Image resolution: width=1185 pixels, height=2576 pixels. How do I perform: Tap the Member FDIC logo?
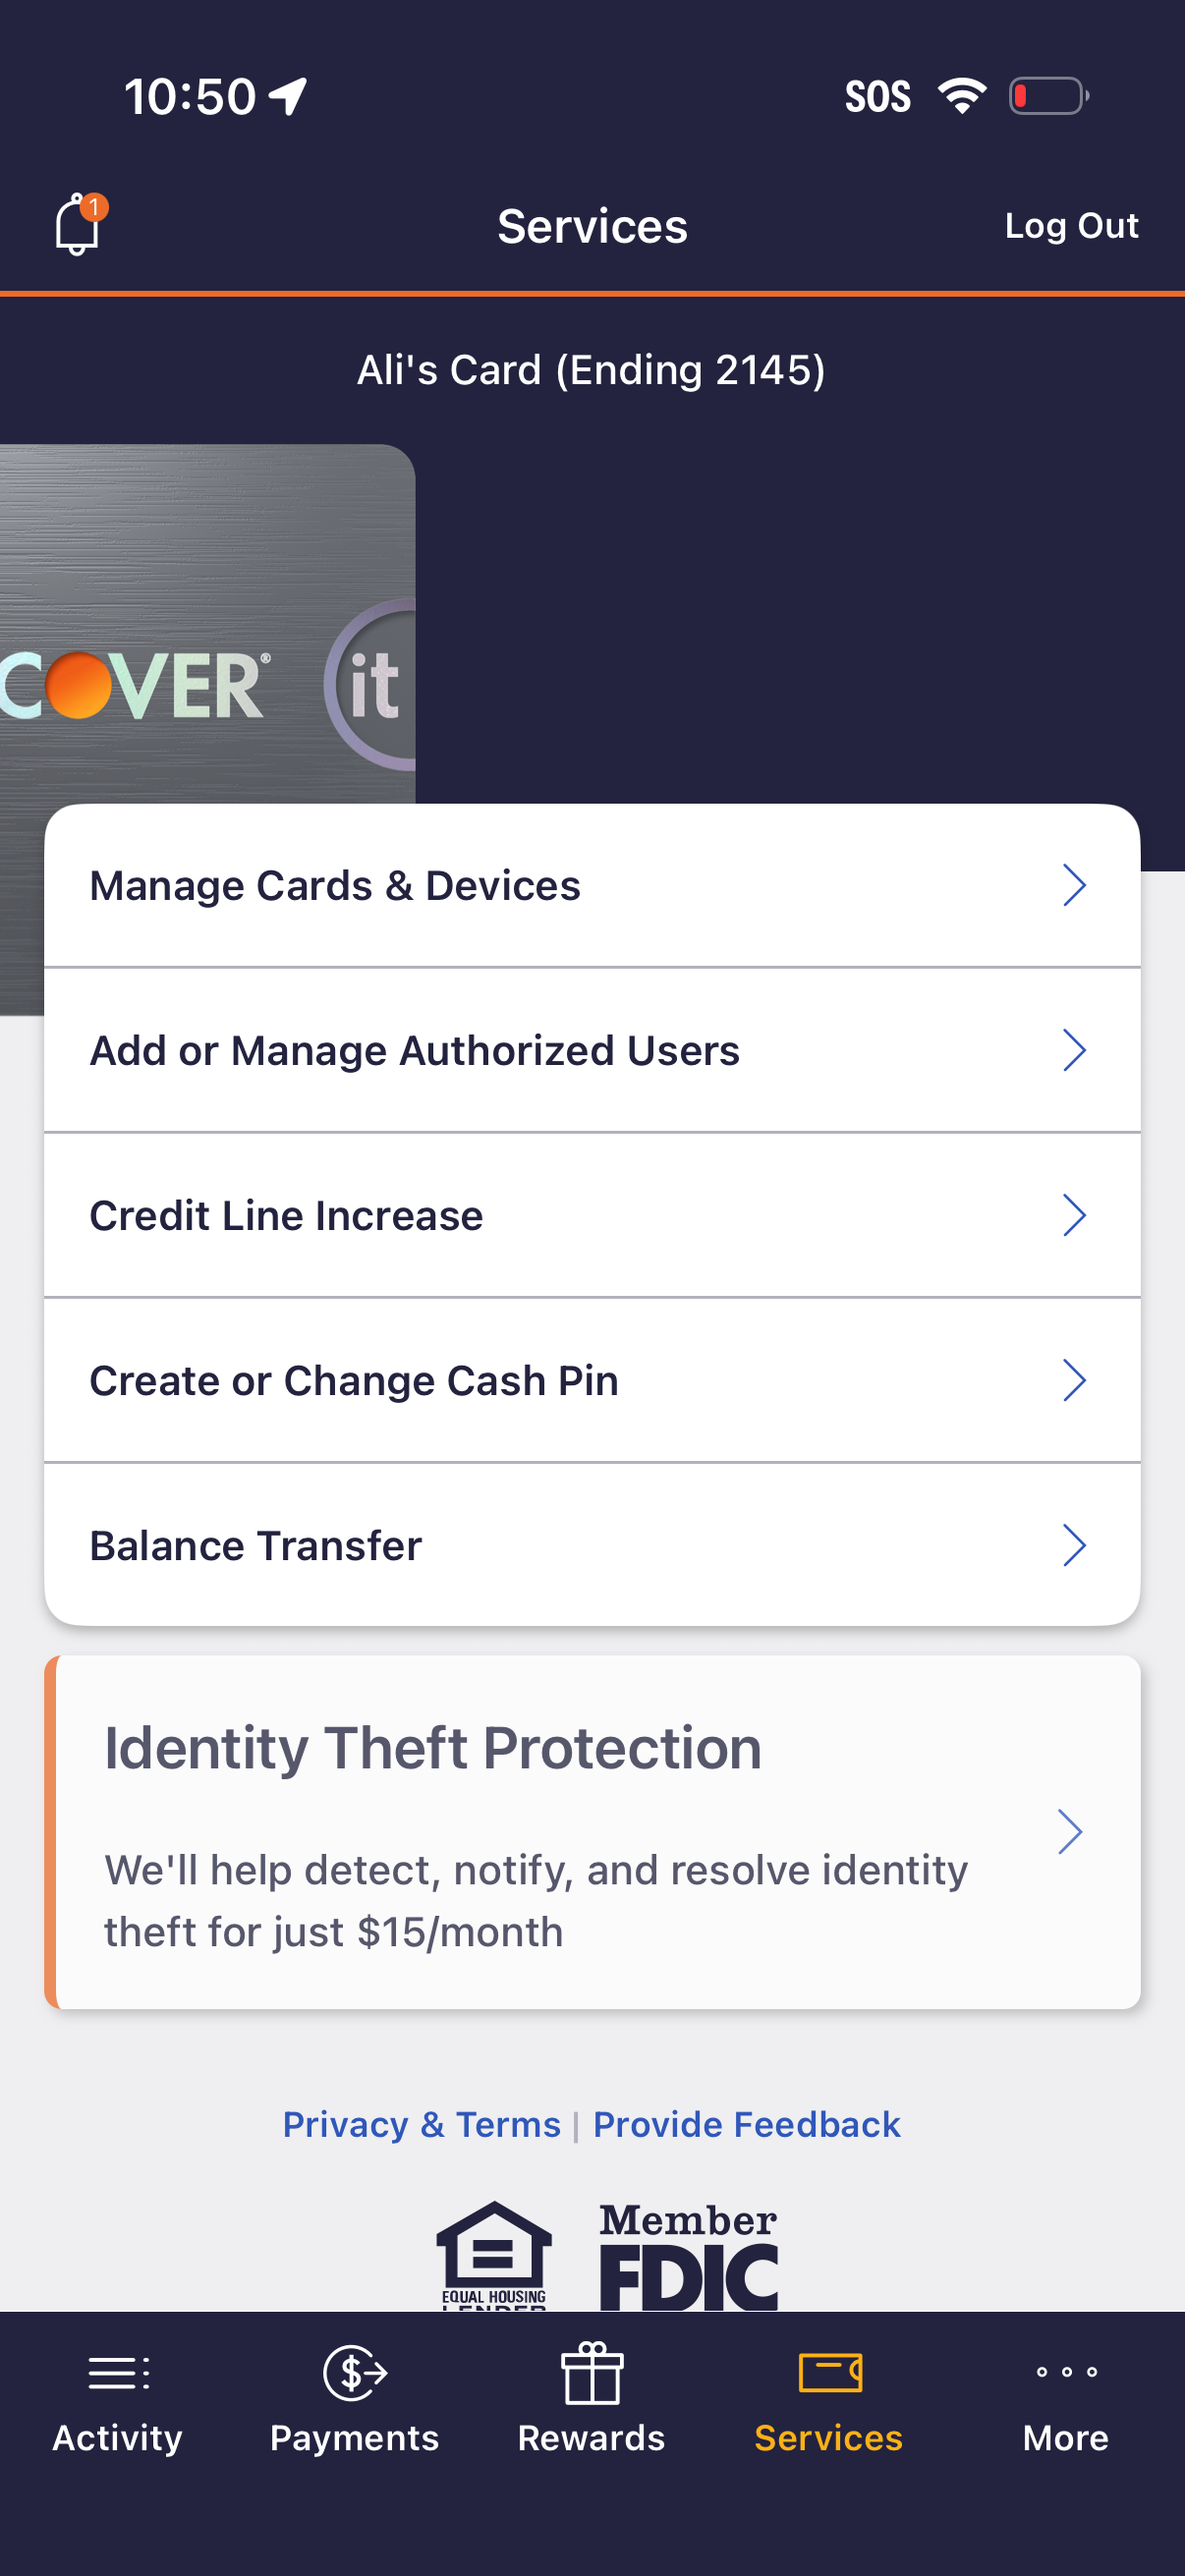click(688, 2256)
